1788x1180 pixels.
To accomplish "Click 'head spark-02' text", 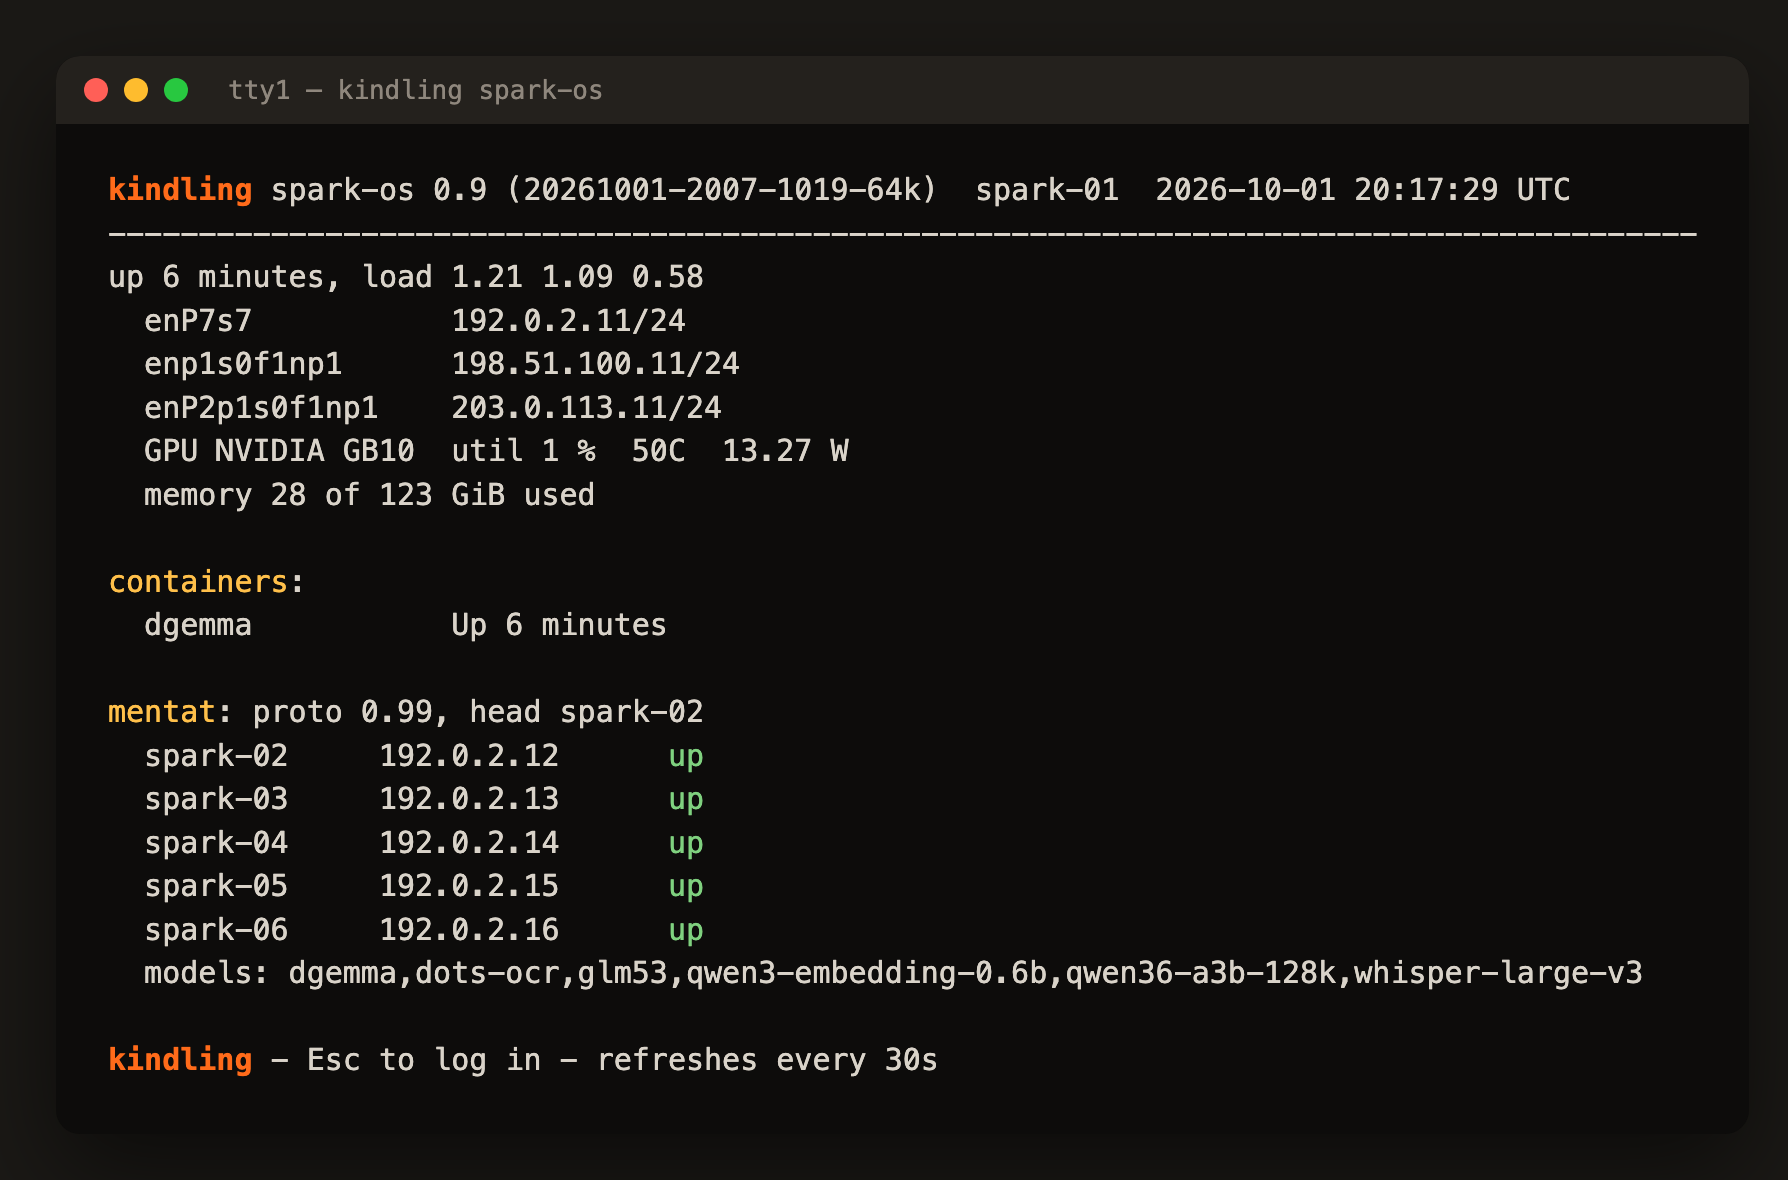I will tap(587, 712).
